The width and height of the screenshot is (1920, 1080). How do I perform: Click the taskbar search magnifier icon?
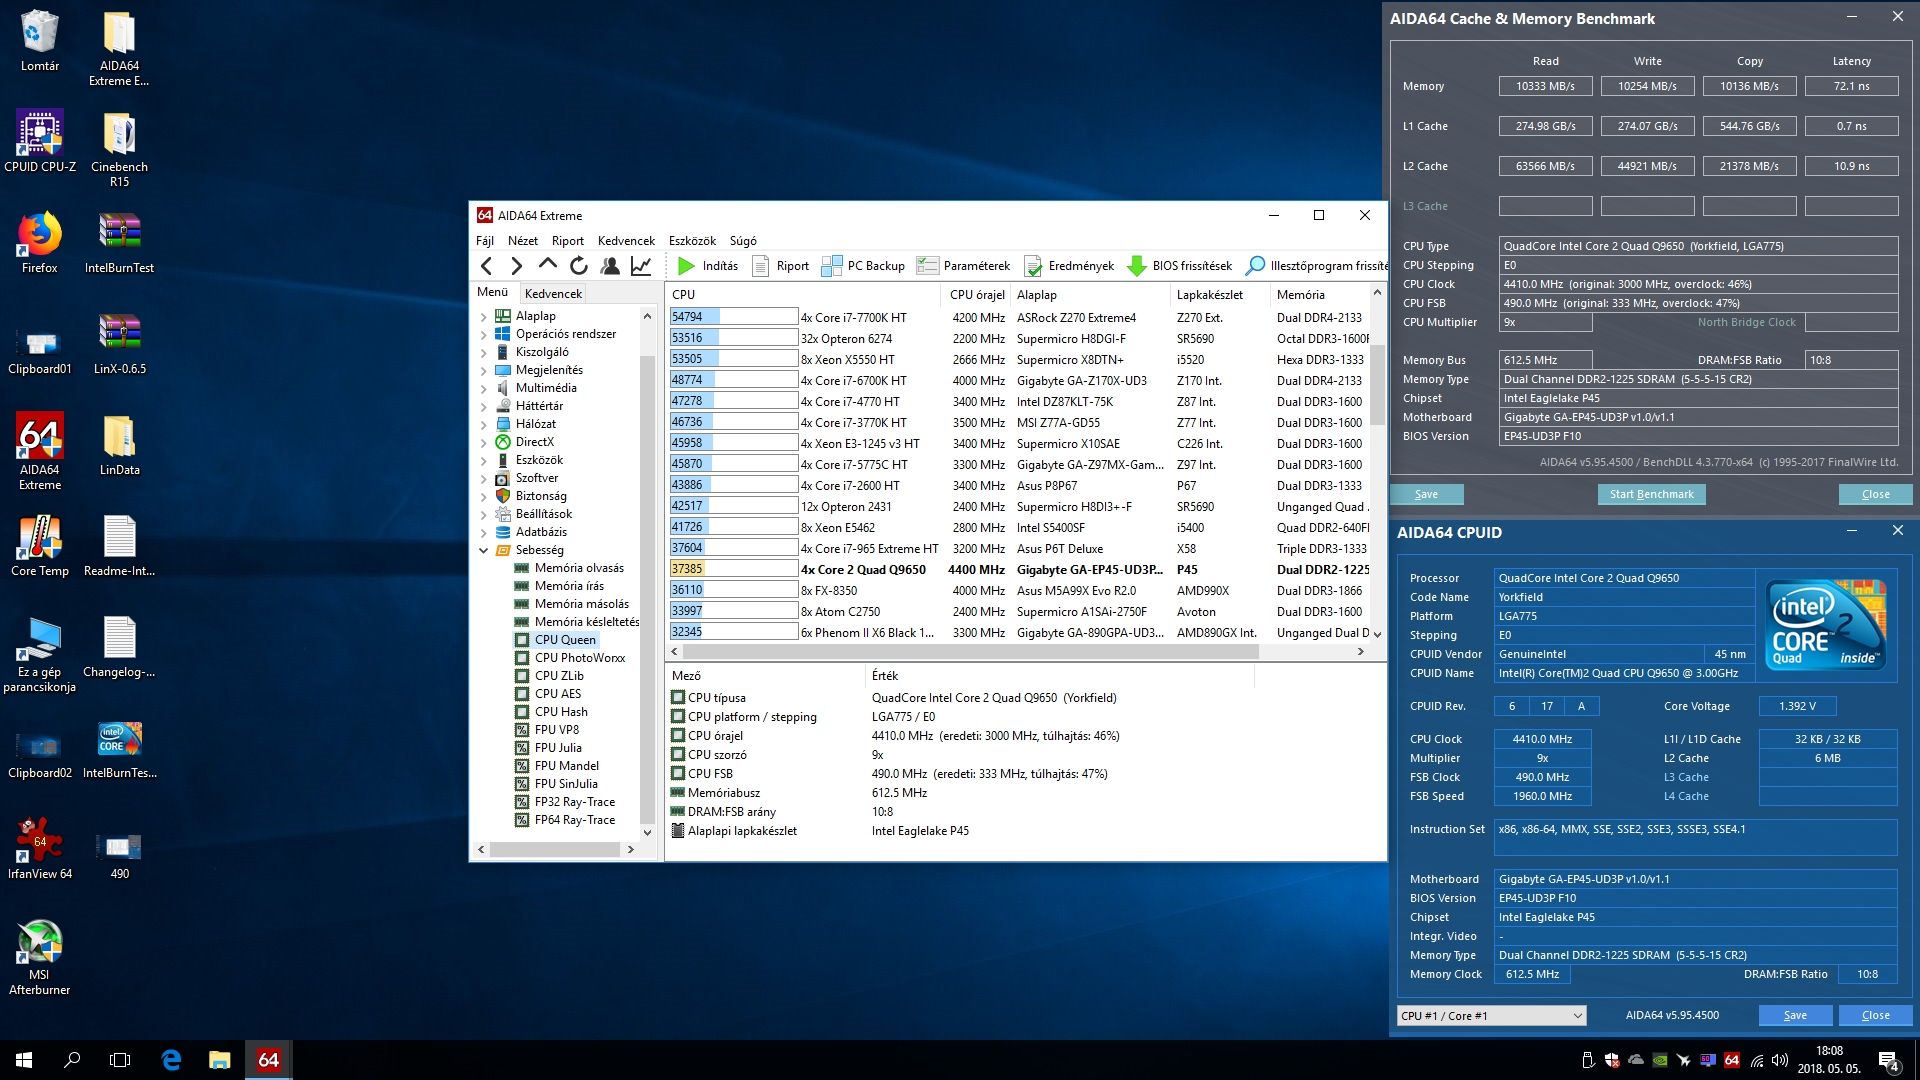(x=72, y=1060)
